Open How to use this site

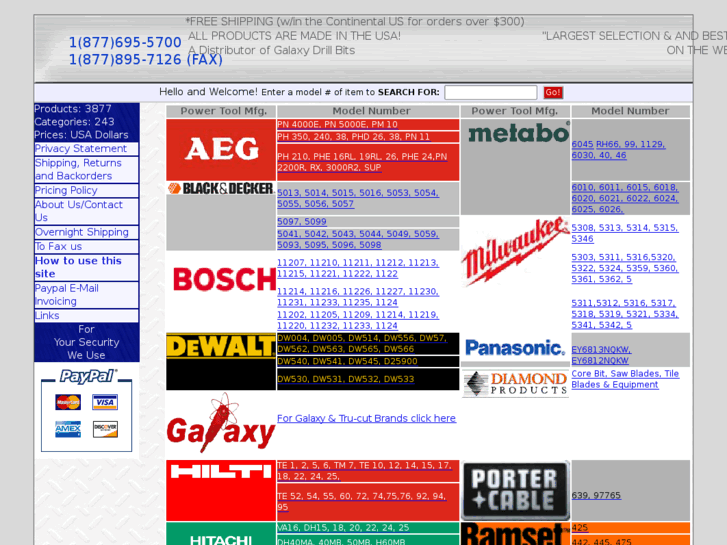[x=78, y=267]
